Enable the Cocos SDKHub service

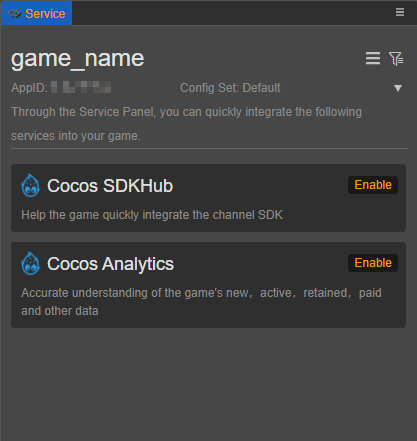tap(373, 185)
